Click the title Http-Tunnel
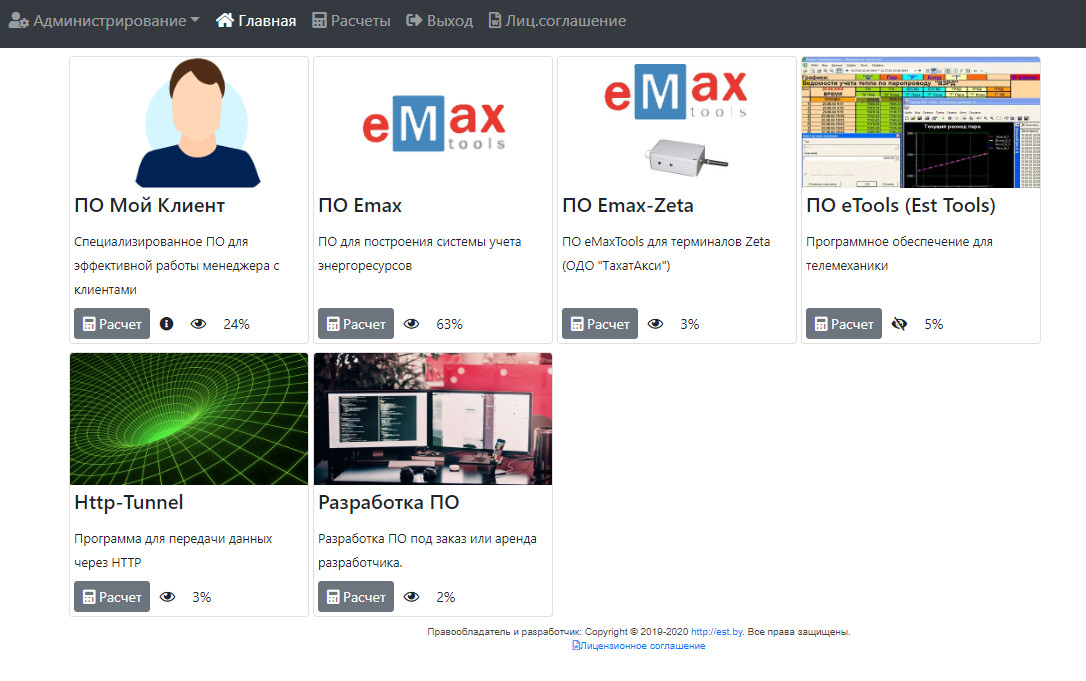This screenshot has width=1086, height=681. coord(129,502)
